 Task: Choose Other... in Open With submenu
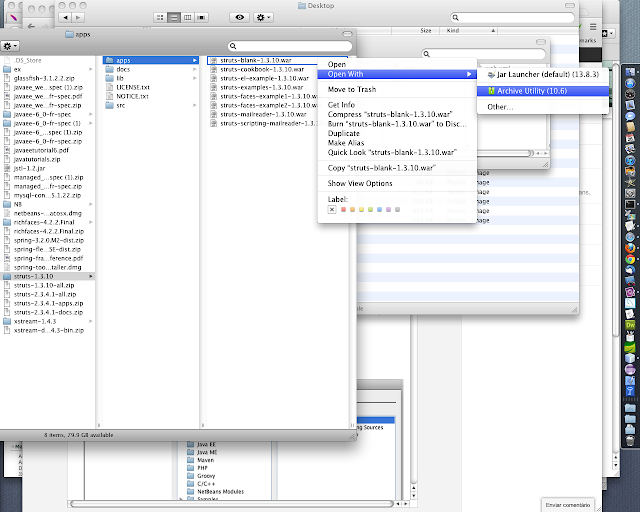pyautogui.click(x=500, y=107)
